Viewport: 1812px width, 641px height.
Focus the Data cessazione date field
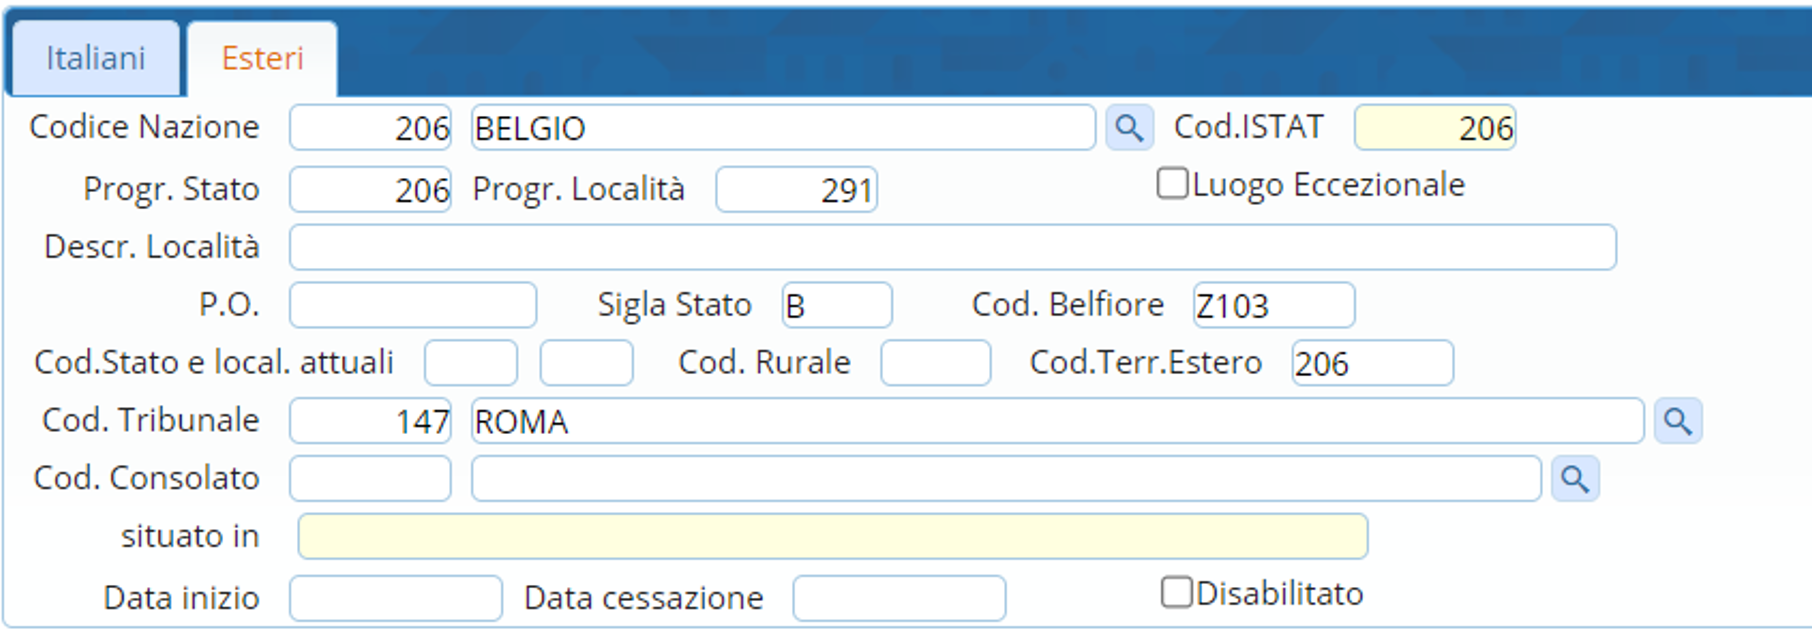pyautogui.click(x=898, y=598)
